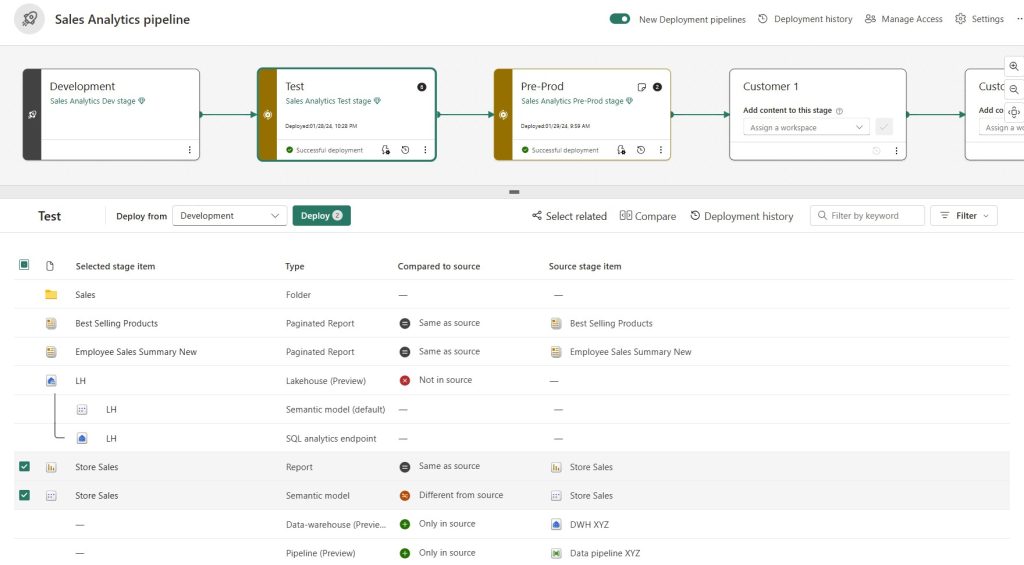1024x565 pixels.
Task: Click Different from source status
Action: click(x=452, y=495)
